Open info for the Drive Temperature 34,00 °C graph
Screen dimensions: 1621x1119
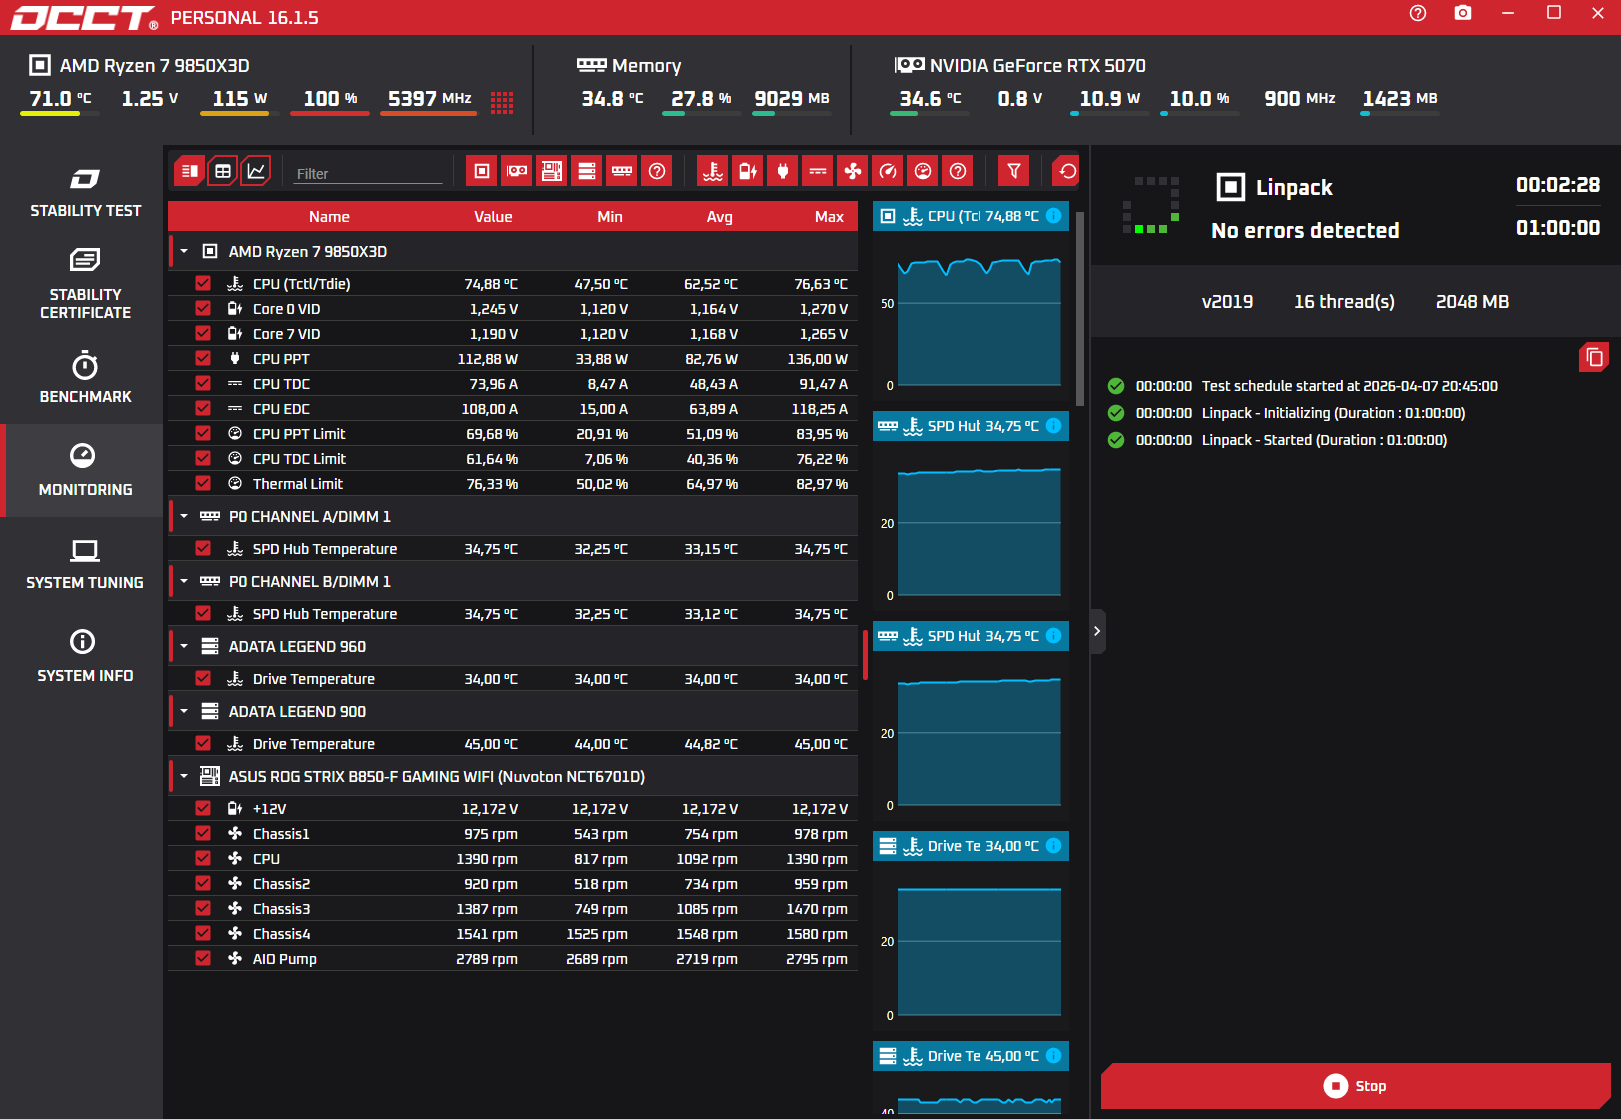pos(1054,846)
